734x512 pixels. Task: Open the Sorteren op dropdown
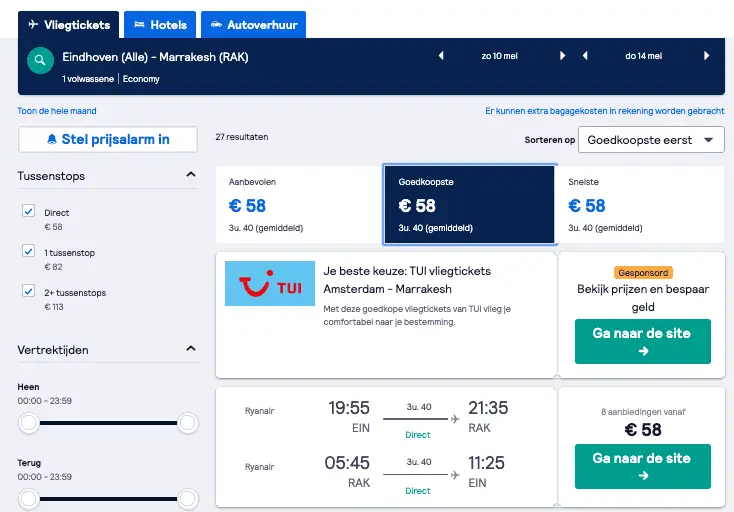tap(651, 139)
